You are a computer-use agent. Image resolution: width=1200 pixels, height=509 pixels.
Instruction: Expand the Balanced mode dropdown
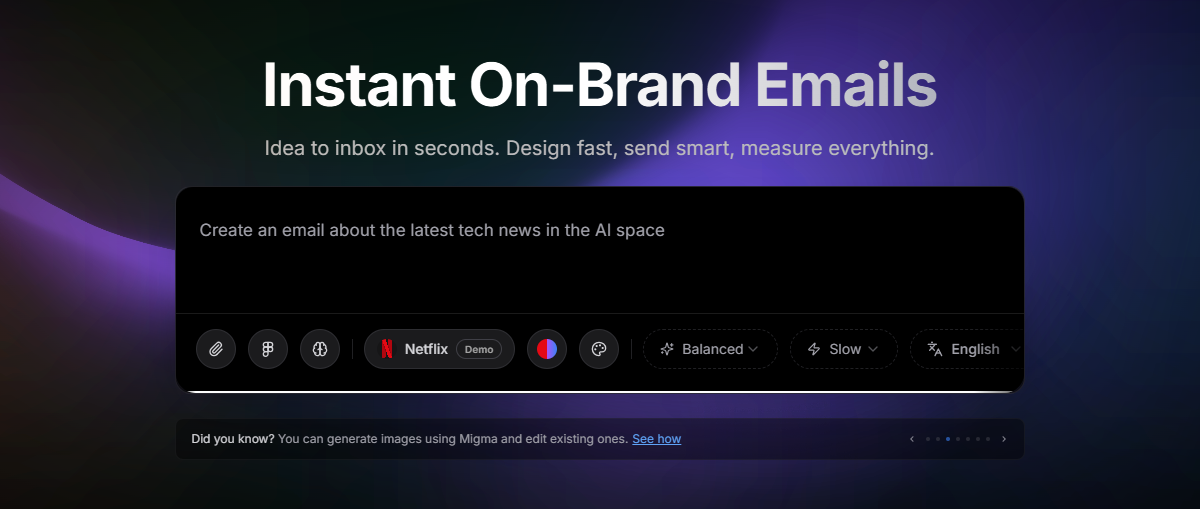pyautogui.click(x=710, y=349)
